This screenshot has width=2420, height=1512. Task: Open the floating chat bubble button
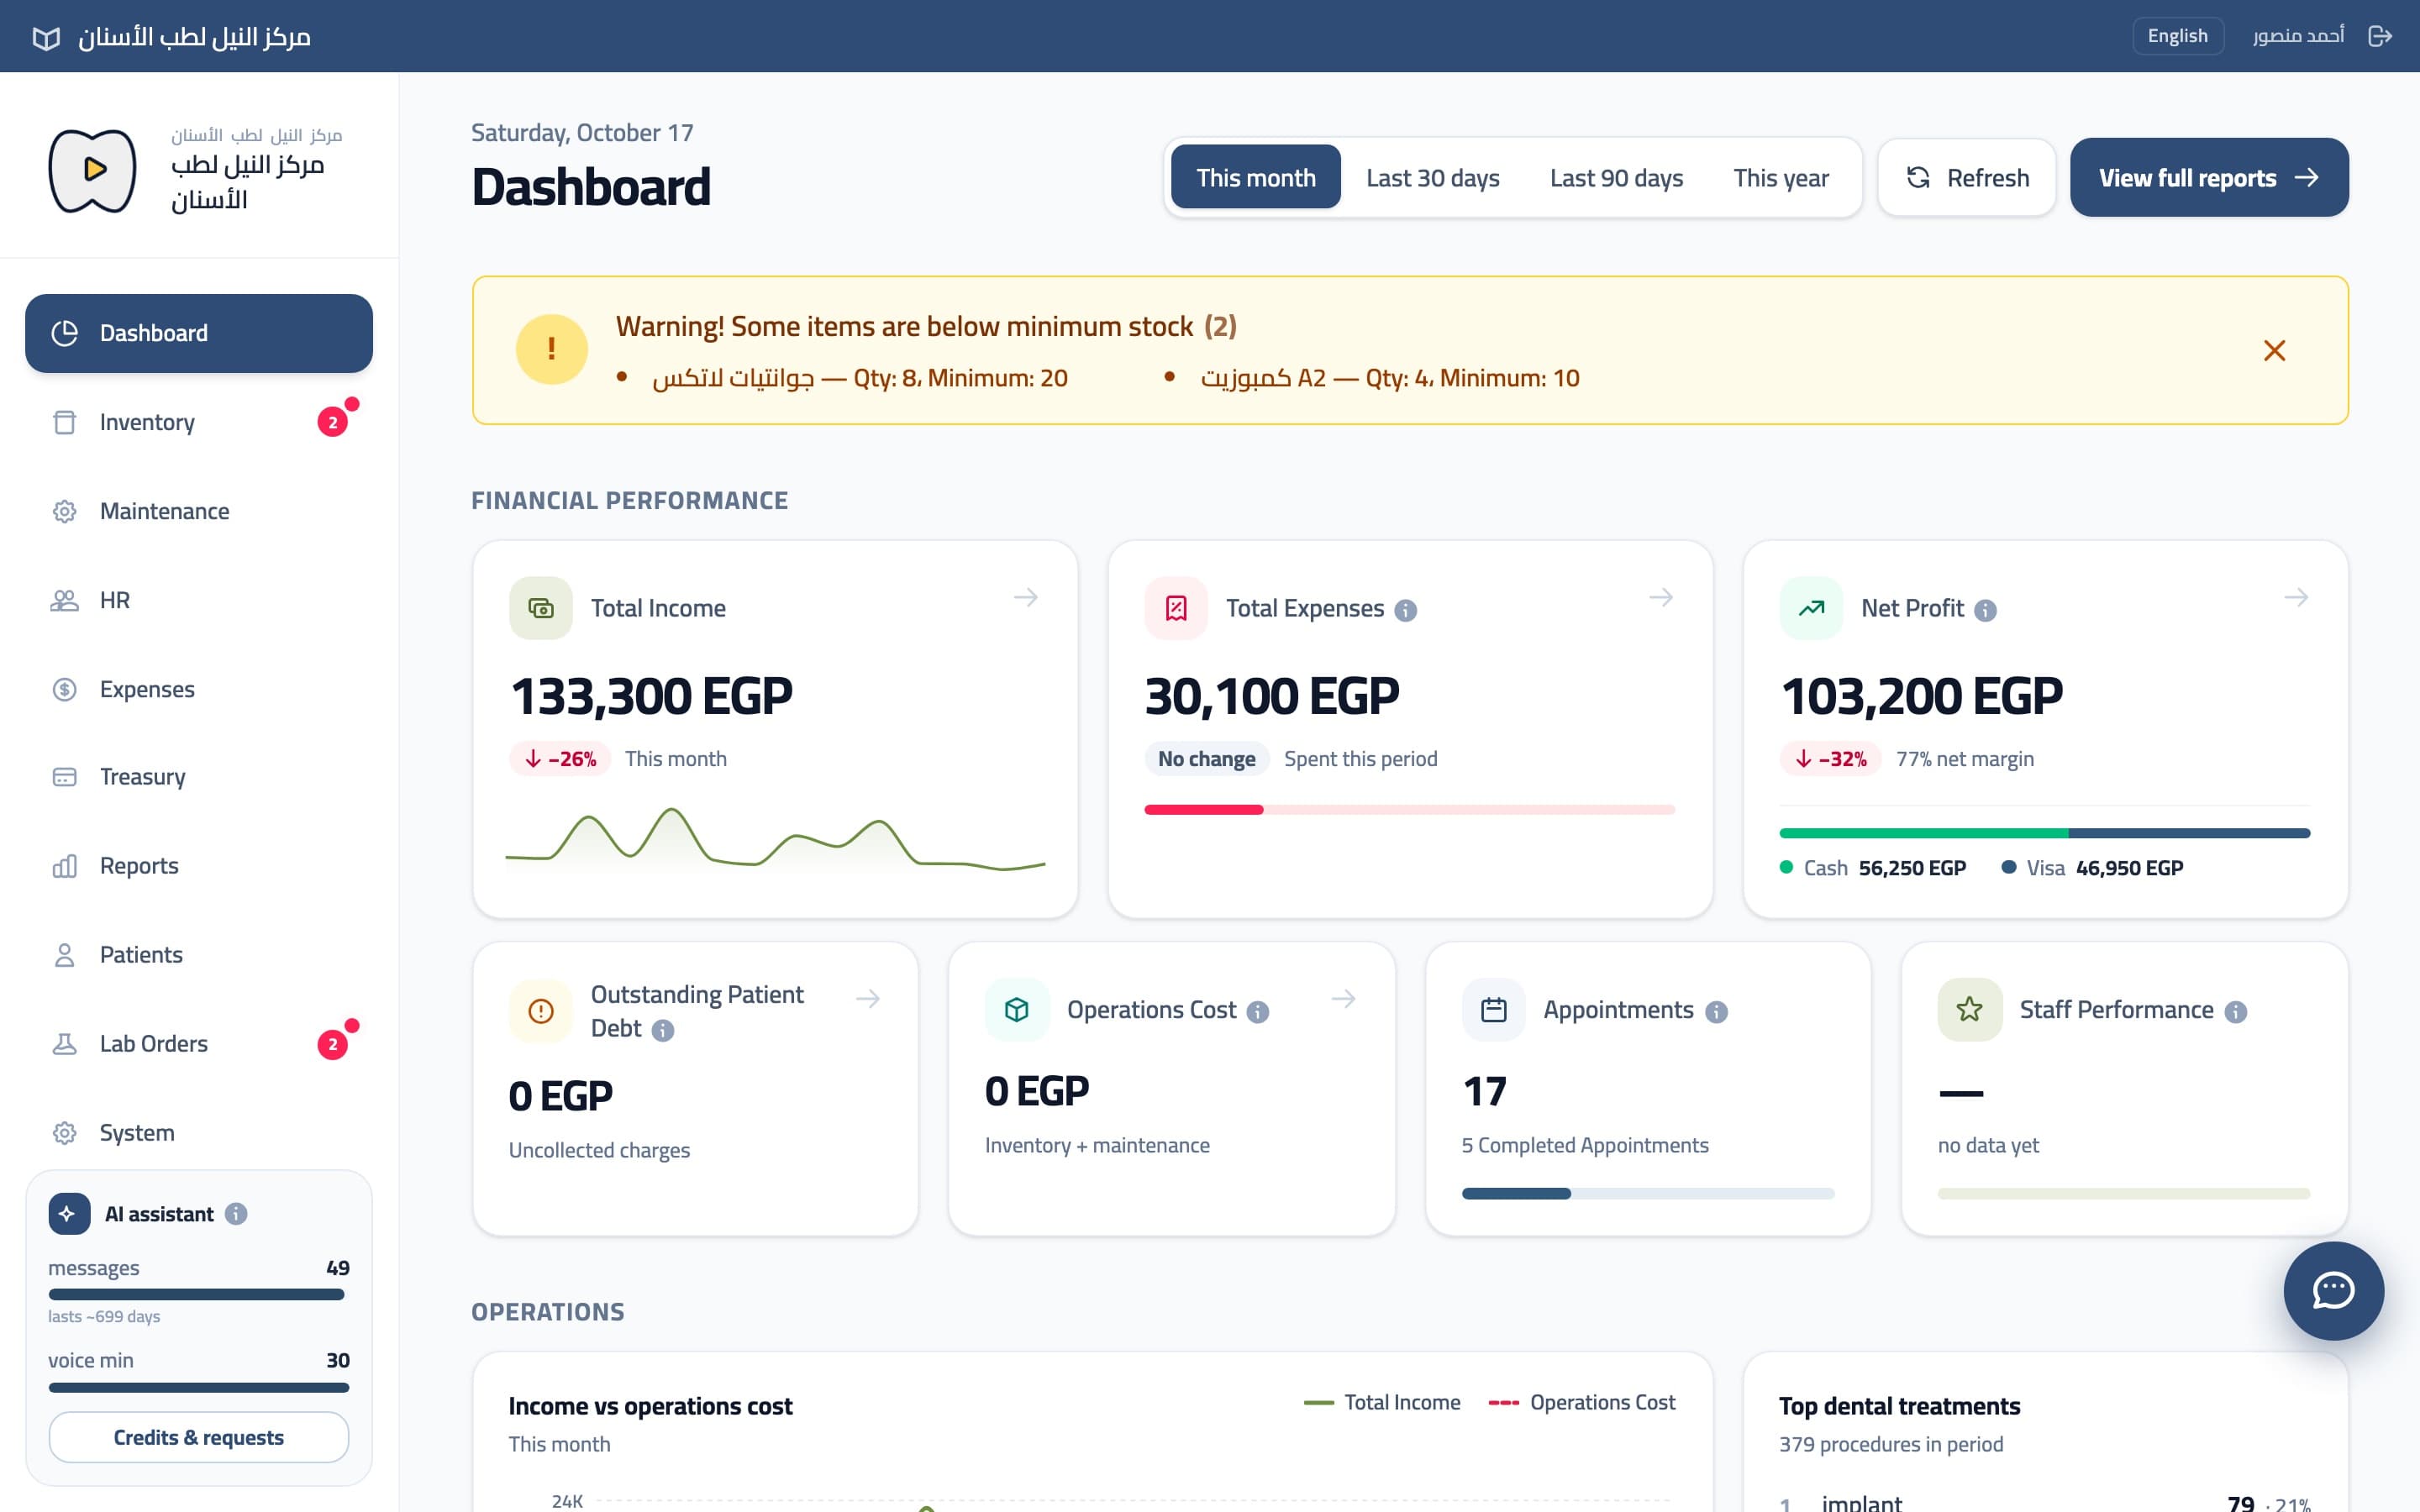click(x=2333, y=1290)
